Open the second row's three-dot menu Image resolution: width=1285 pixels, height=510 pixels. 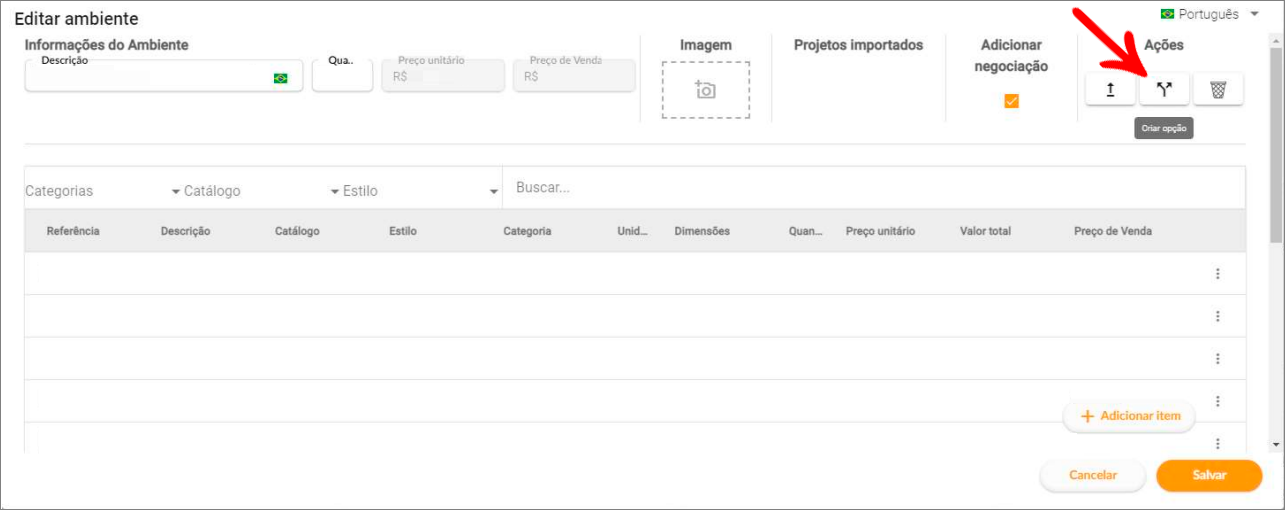point(1217,316)
